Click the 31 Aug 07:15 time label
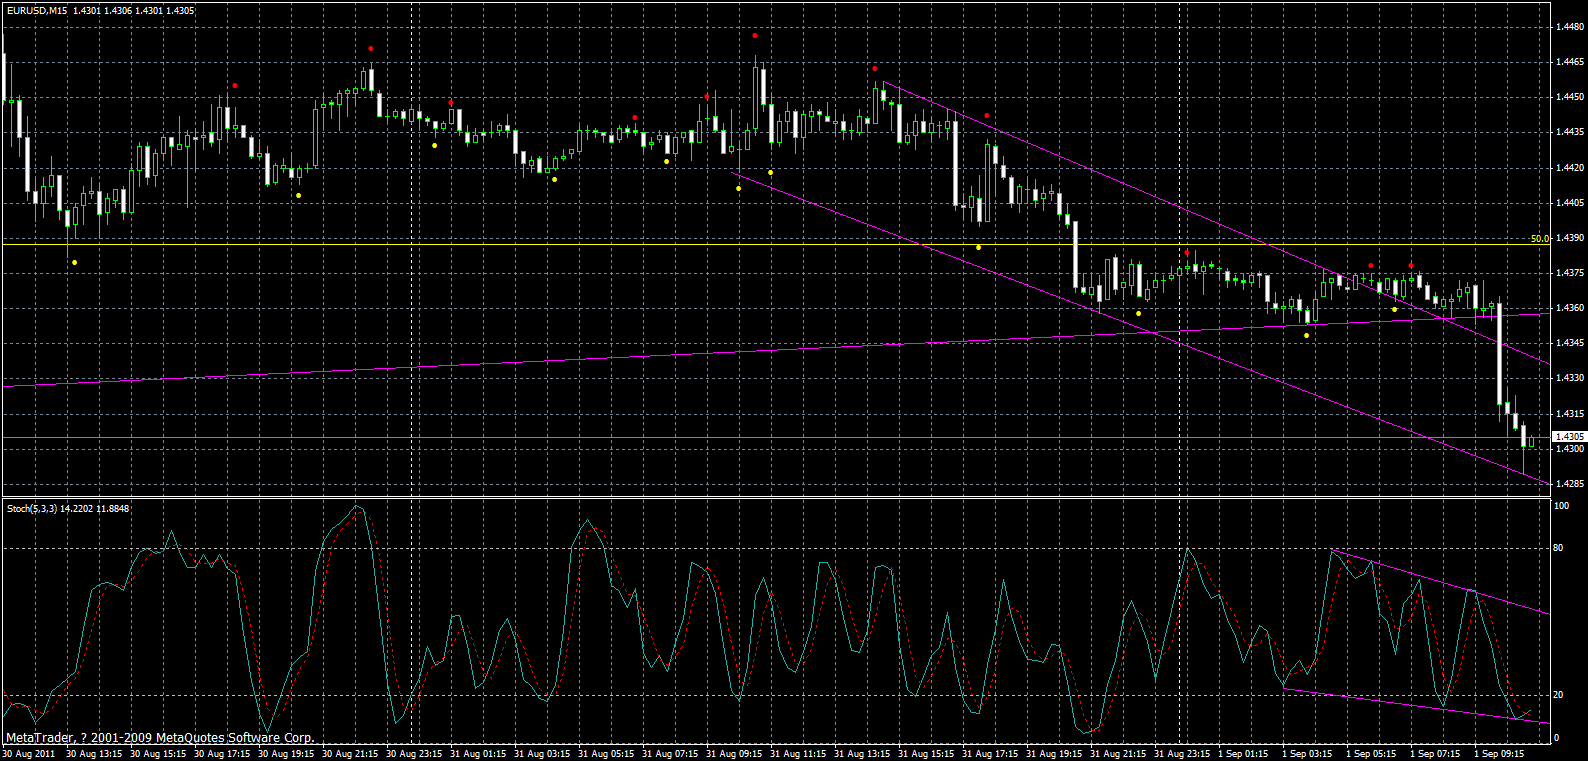The image size is (1588, 761). click(x=670, y=754)
